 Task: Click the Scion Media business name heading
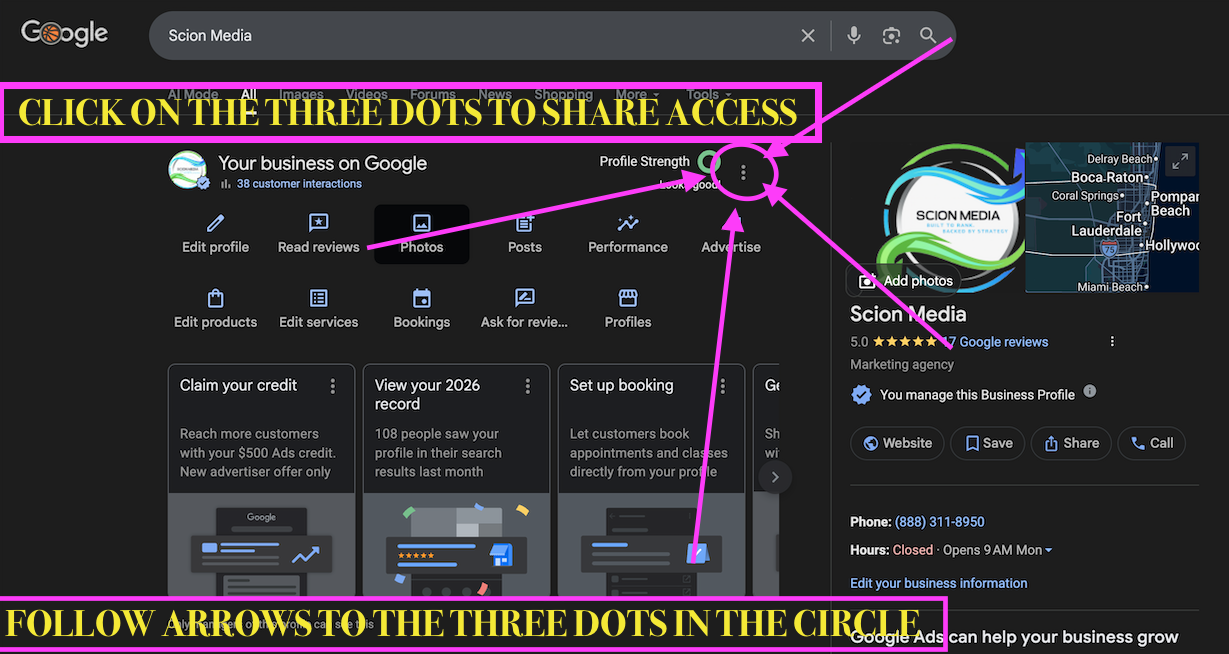tap(908, 314)
